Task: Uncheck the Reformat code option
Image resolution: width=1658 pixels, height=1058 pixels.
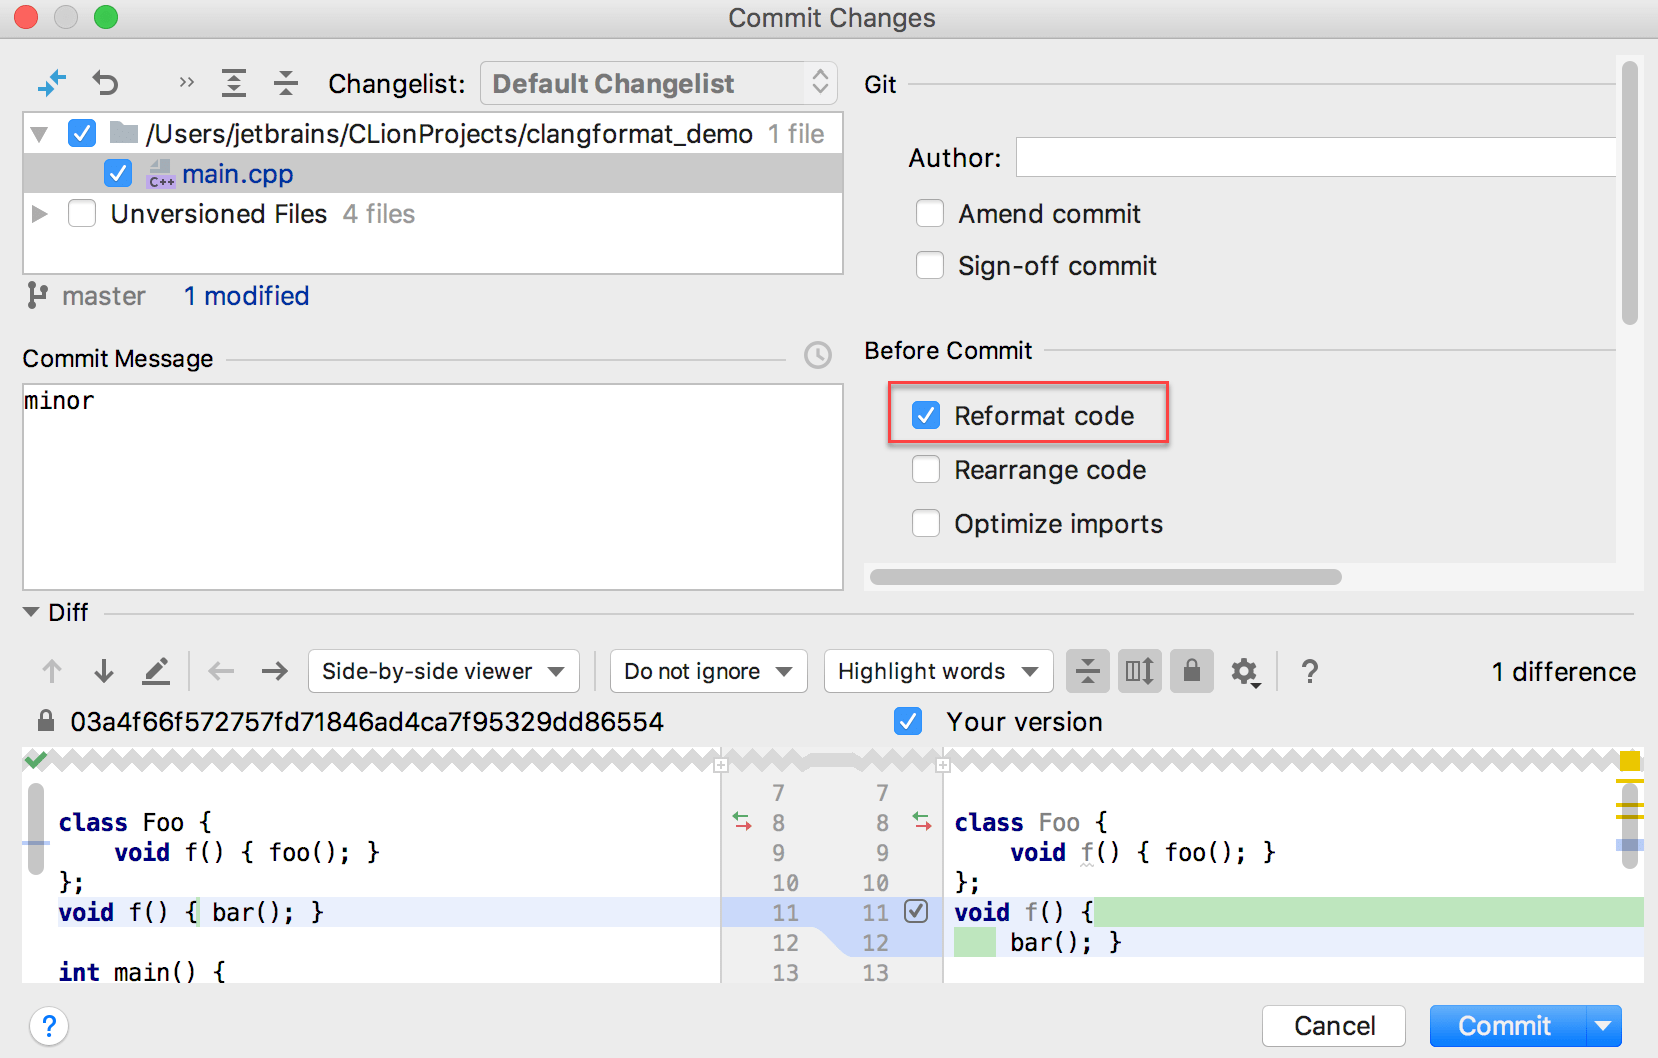Action: (x=926, y=415)
